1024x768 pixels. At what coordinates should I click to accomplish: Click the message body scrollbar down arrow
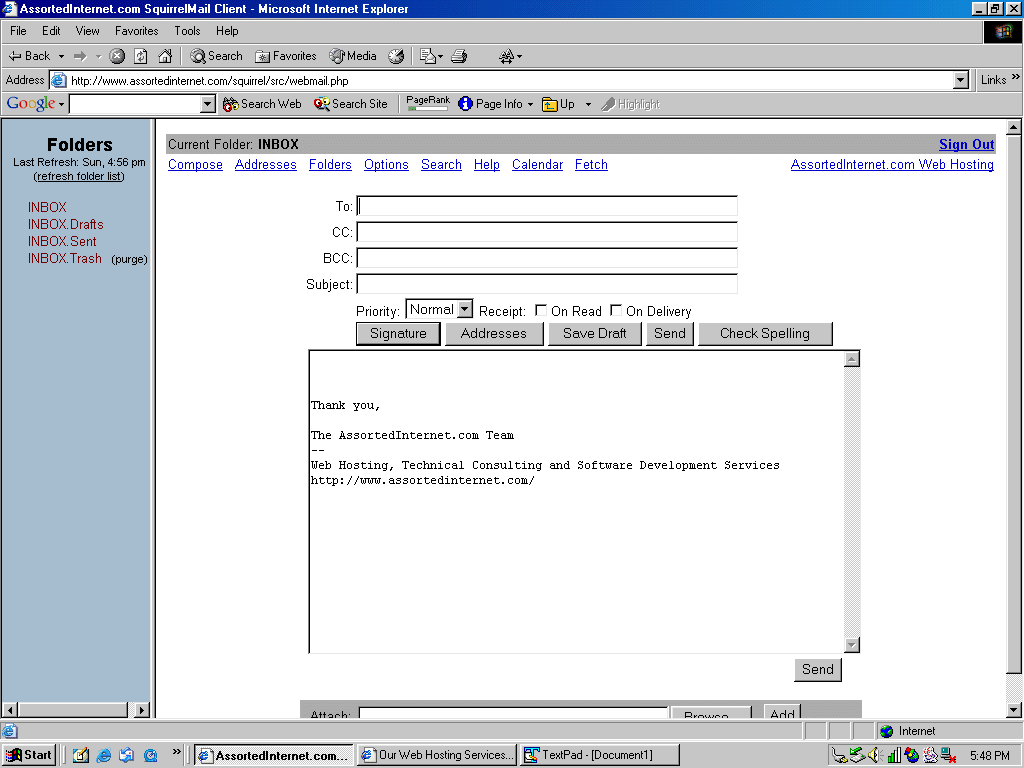point(852,645)
